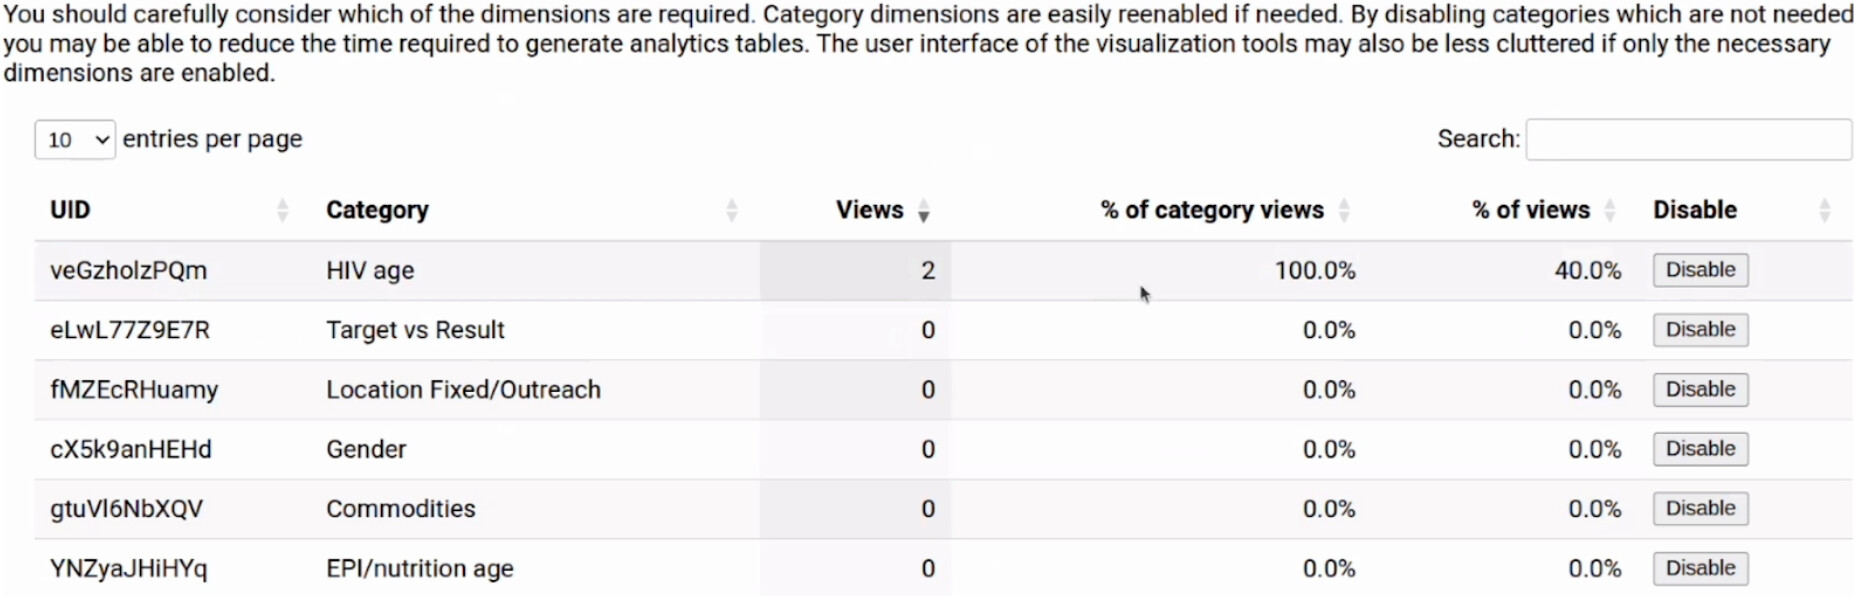Click the UID column header label

click(x=70, y=210)
